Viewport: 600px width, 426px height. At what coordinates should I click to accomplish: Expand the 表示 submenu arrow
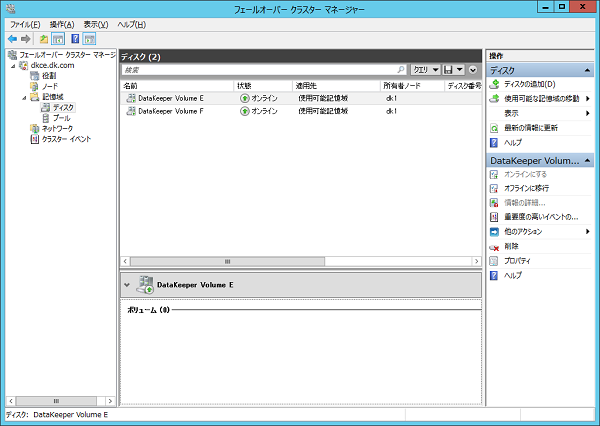click(x=587, y=113)
